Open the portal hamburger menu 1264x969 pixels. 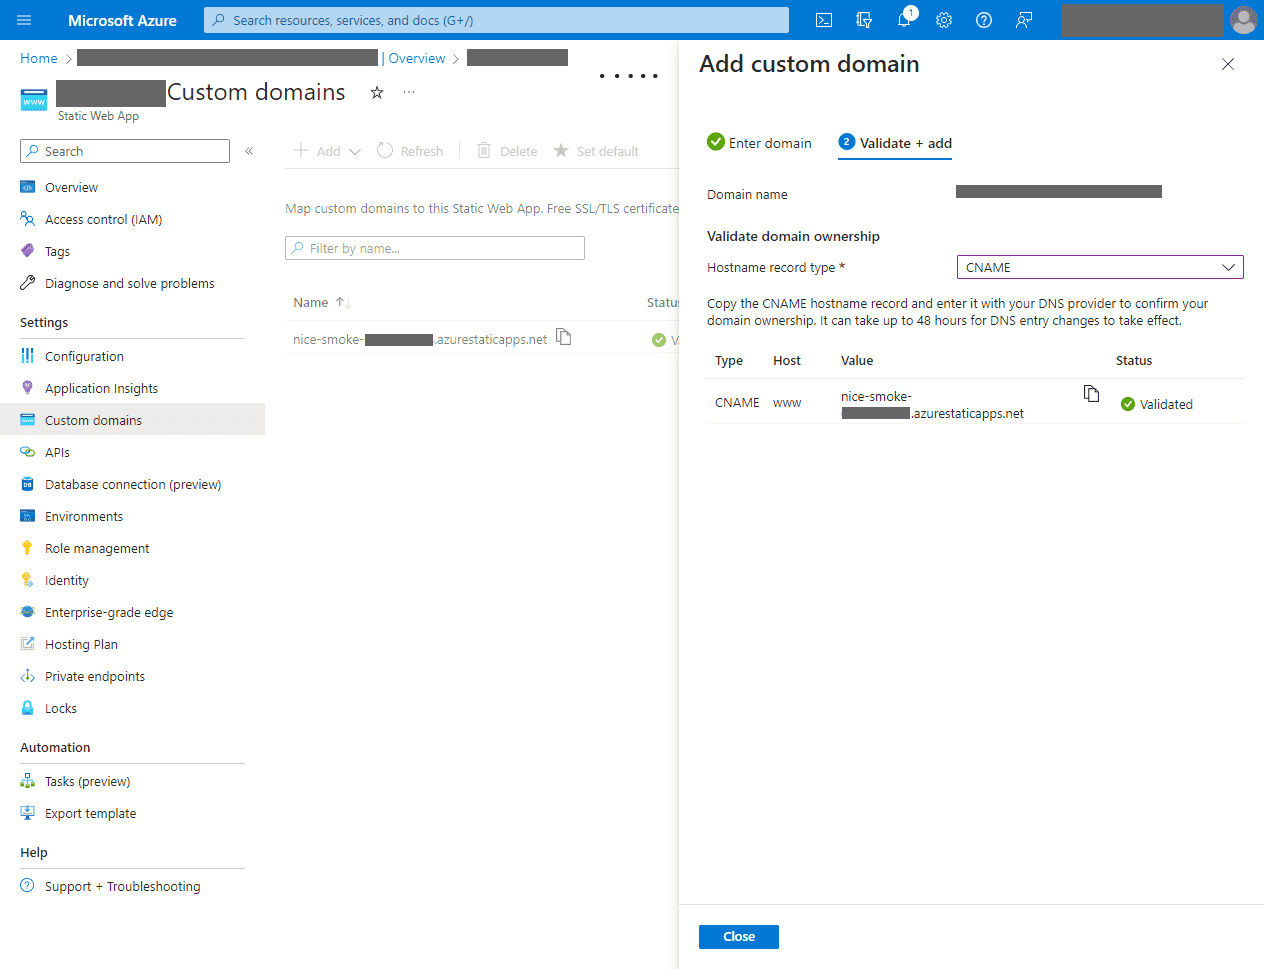[x=24, y=20]
